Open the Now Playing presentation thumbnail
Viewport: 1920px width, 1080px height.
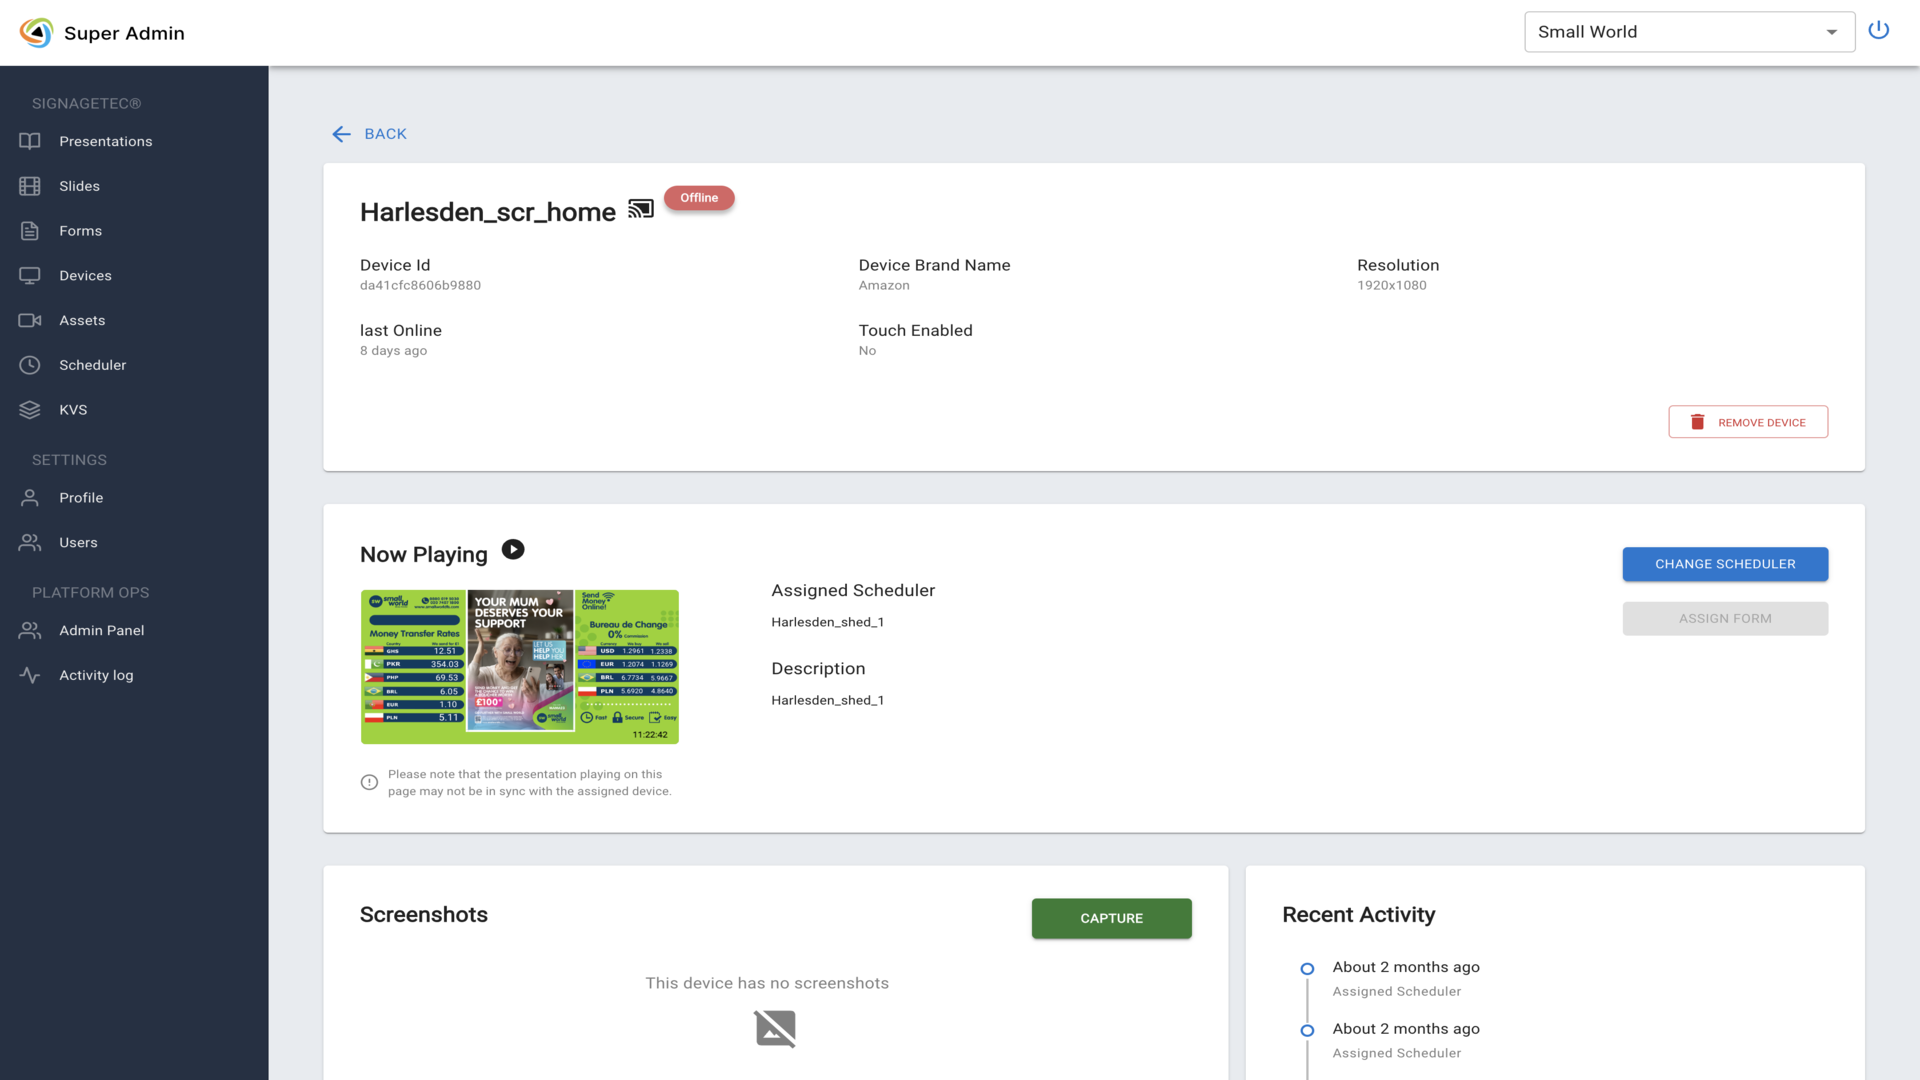[x=520, y=667]
